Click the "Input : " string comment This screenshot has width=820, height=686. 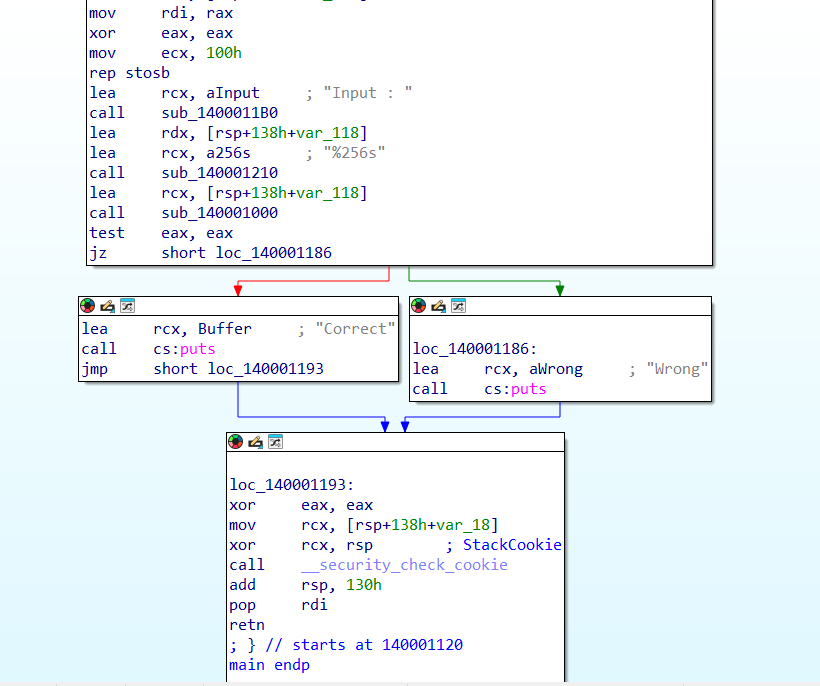pyautogui.click(x=368, y=93)
